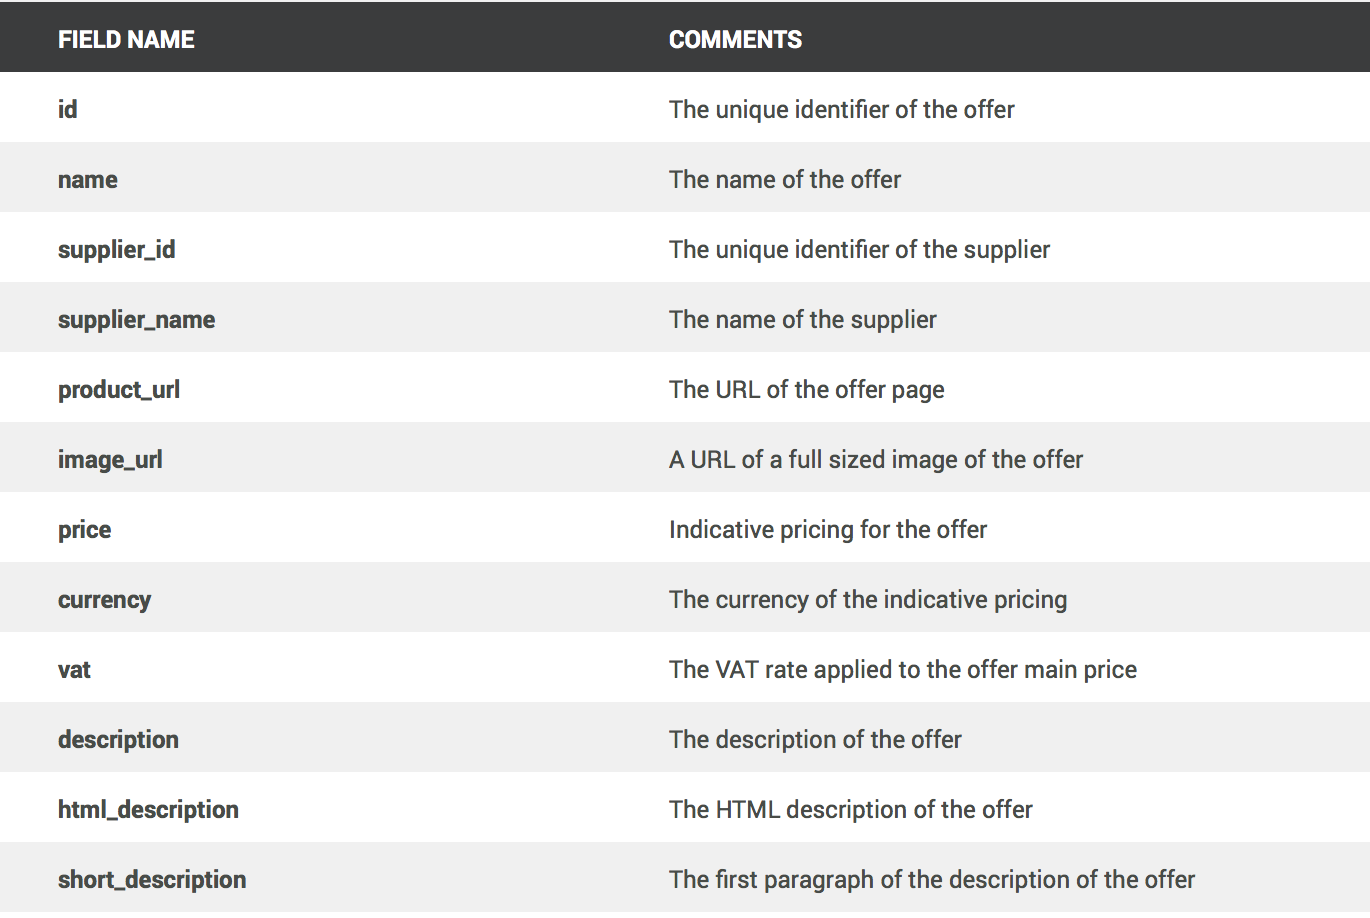
Task: Click comment about first paragraph of description
Action: tap(932, 880)
